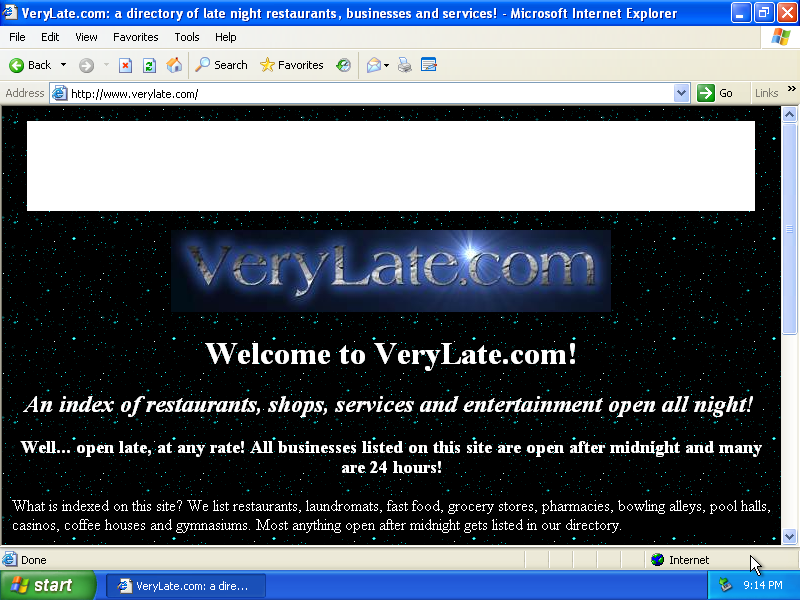Click the Forward navigation arrow

pos(86,65)
